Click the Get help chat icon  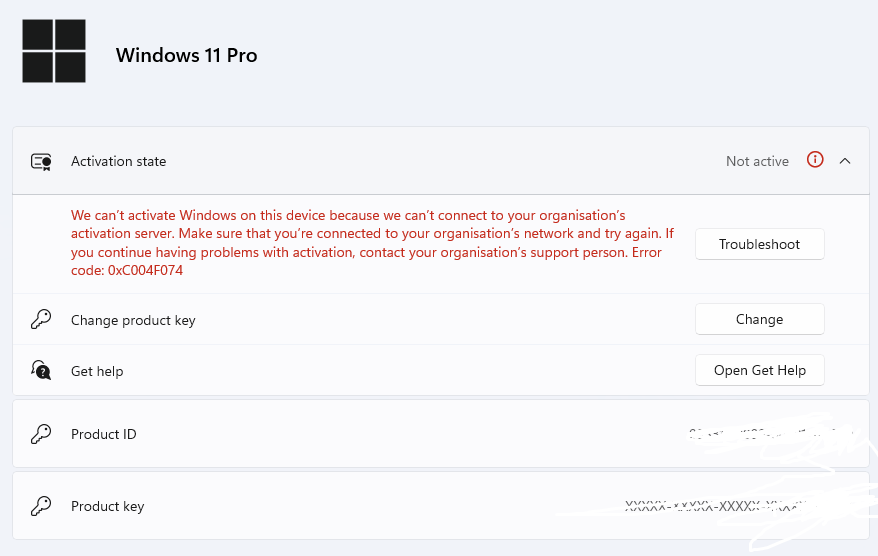(41, 370)
